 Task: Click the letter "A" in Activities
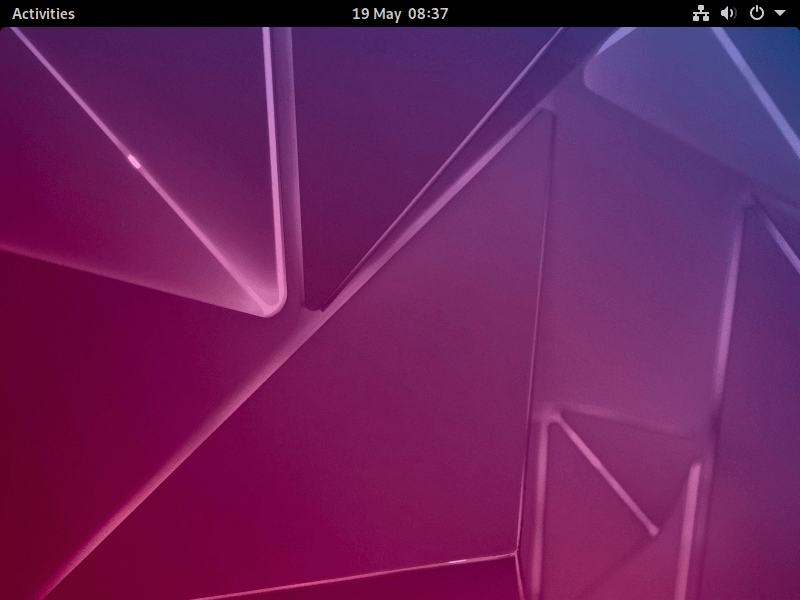pyautogui.click(x=17, y=14)
